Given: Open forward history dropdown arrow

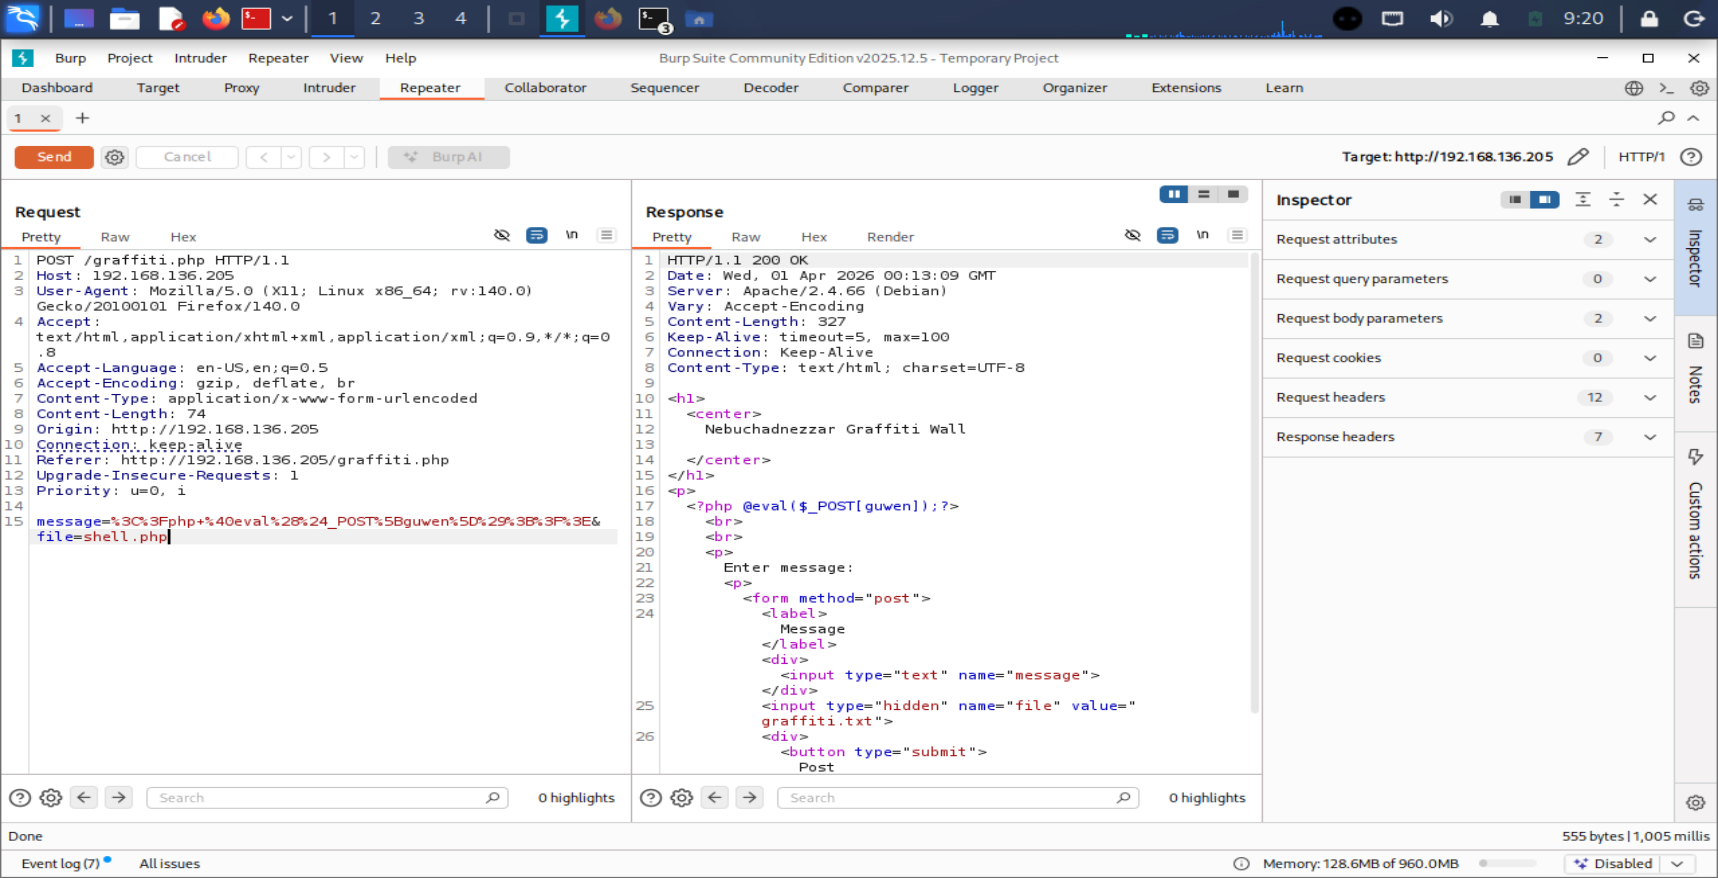Looking at the screenshot, I should [x=354, y=157].
